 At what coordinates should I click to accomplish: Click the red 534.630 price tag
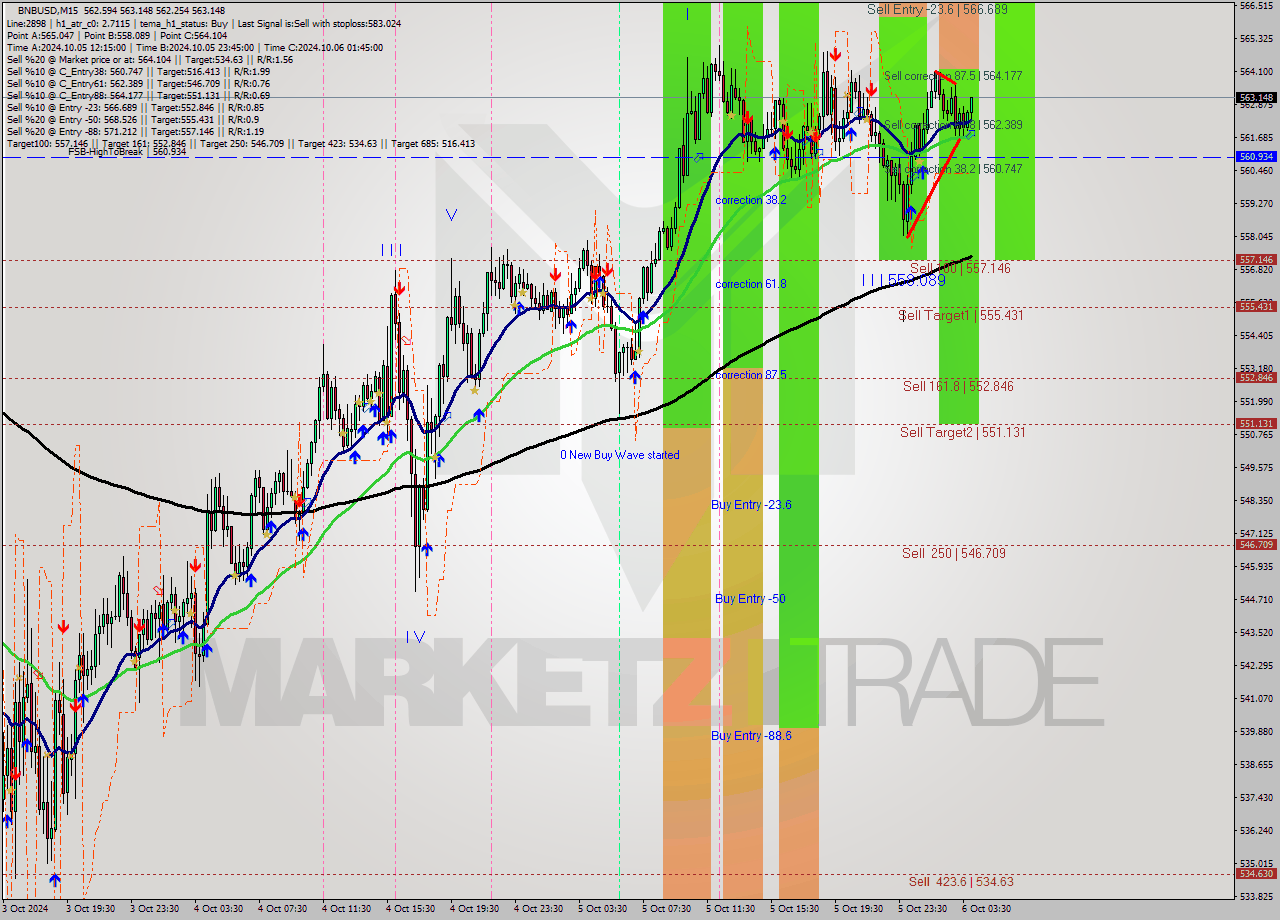pyautogui.click(x=1256, y=874)
